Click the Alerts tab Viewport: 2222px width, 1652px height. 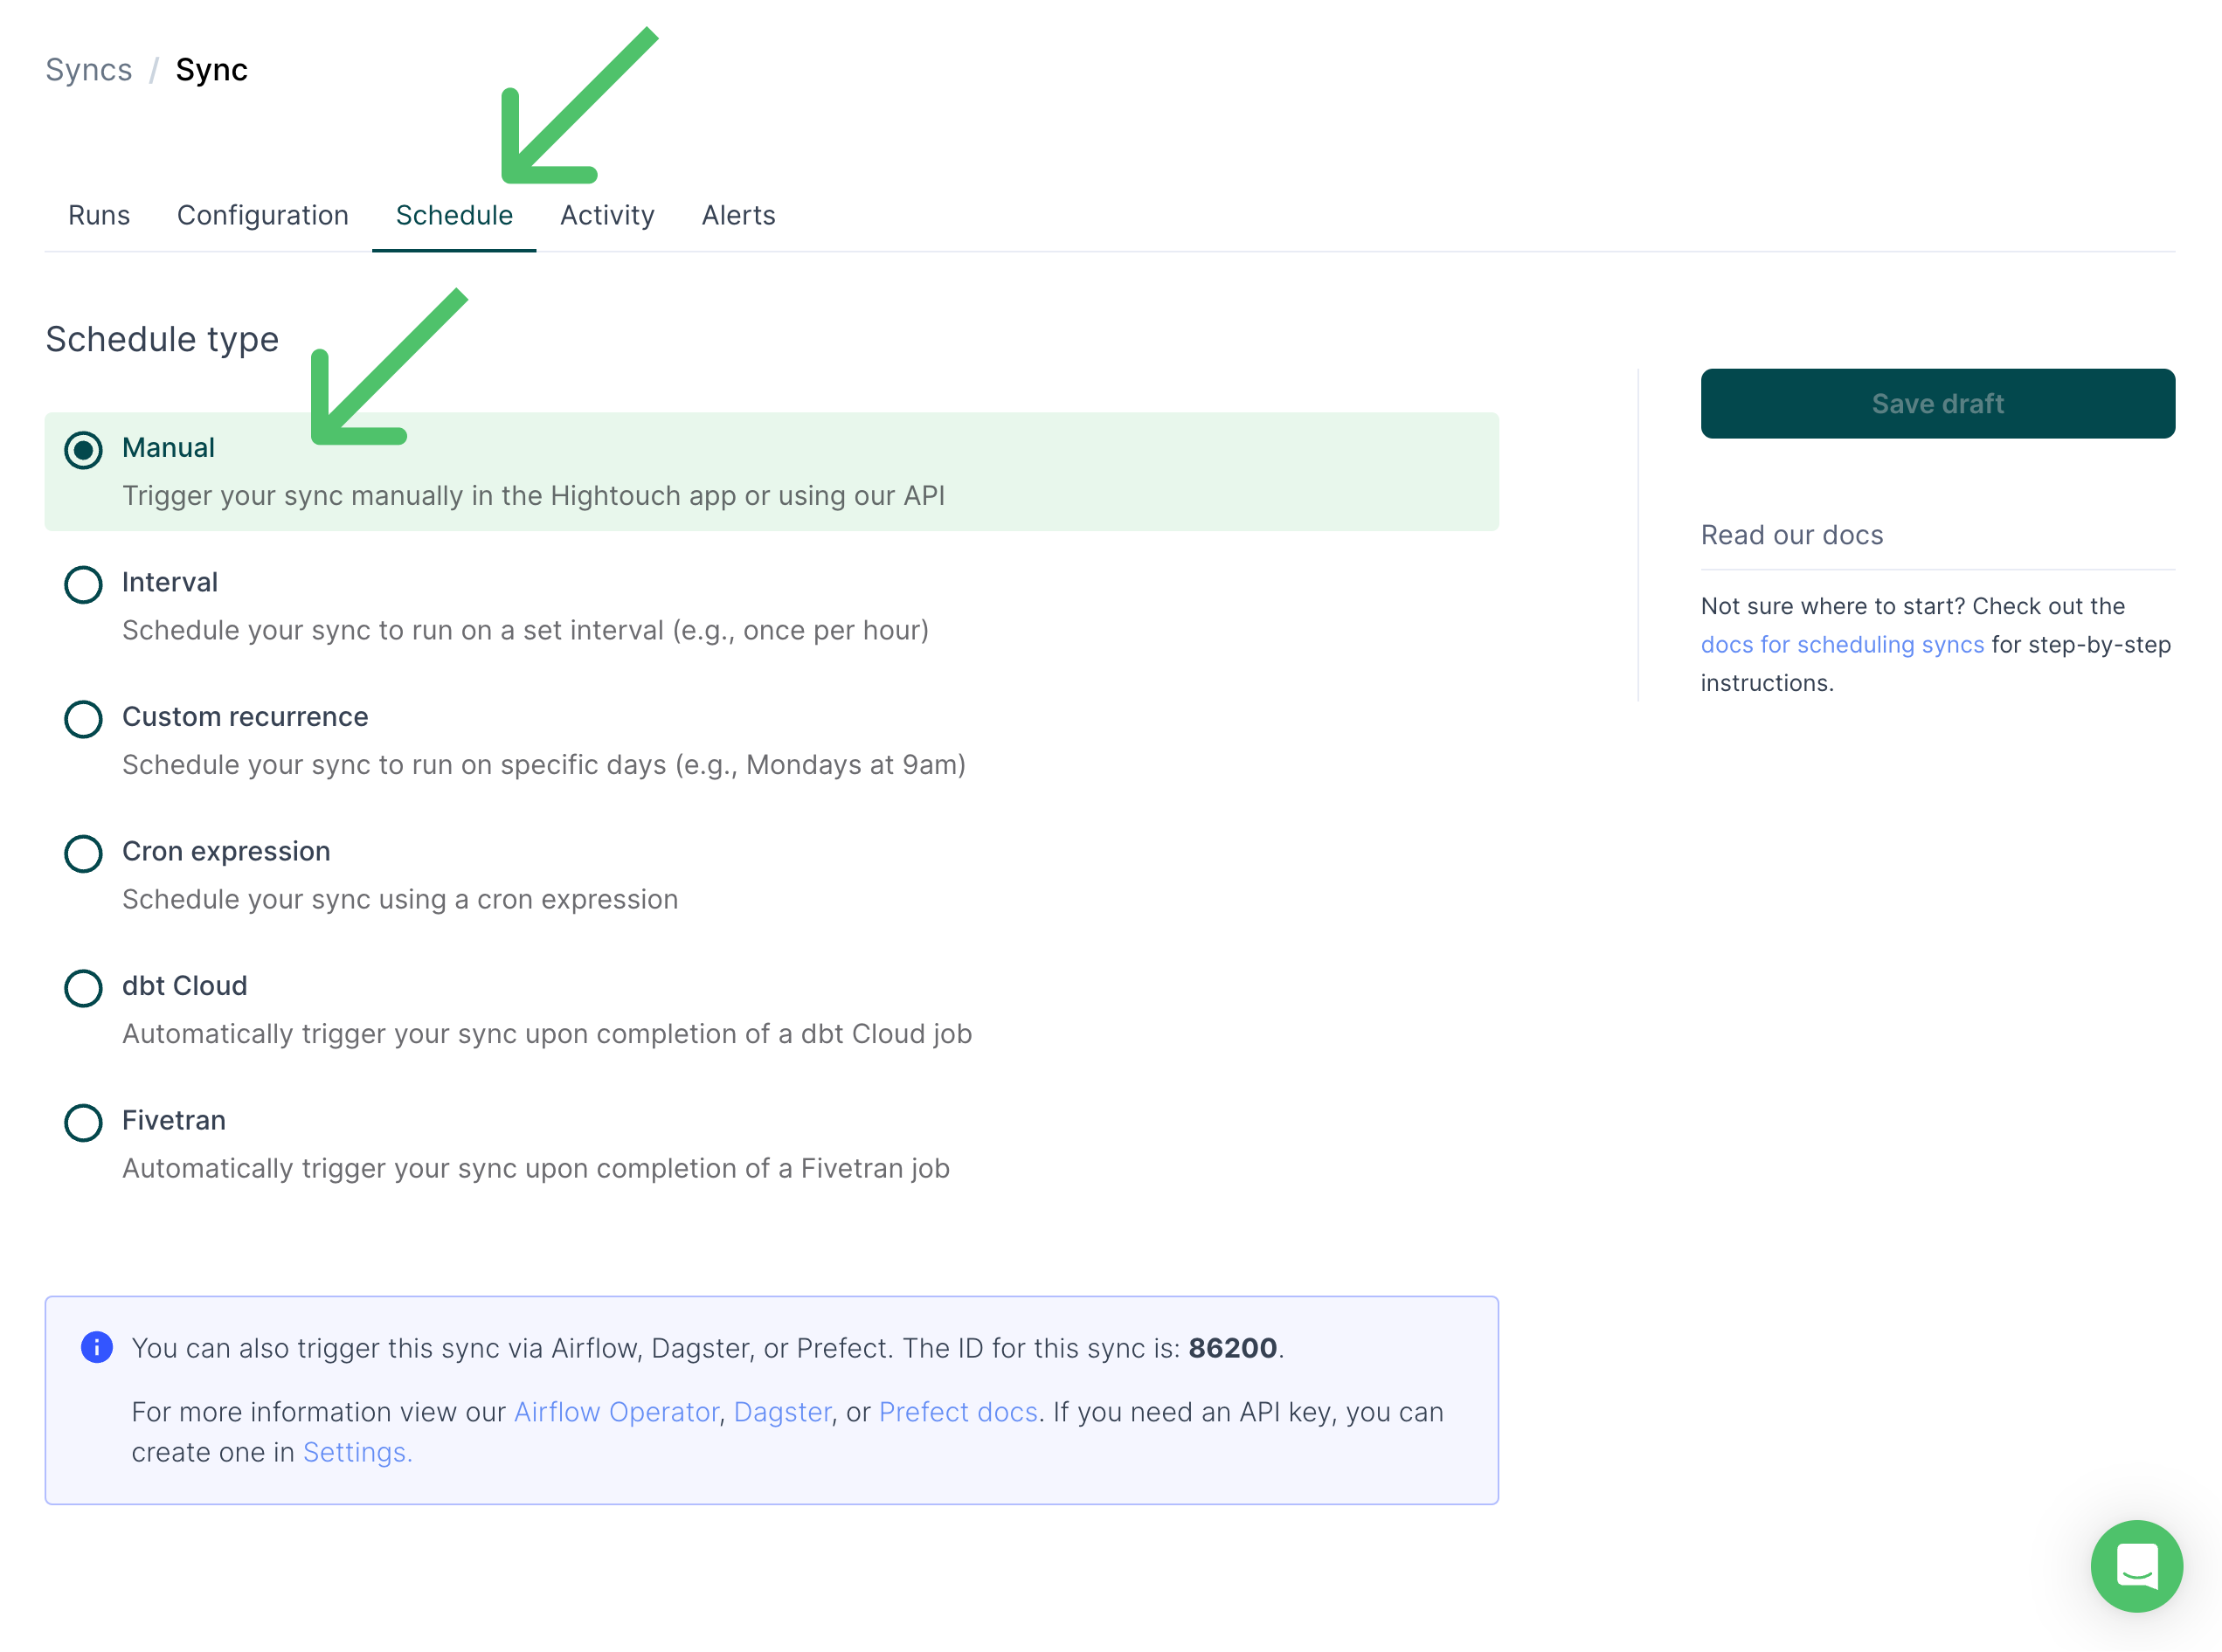coord(737,215)
